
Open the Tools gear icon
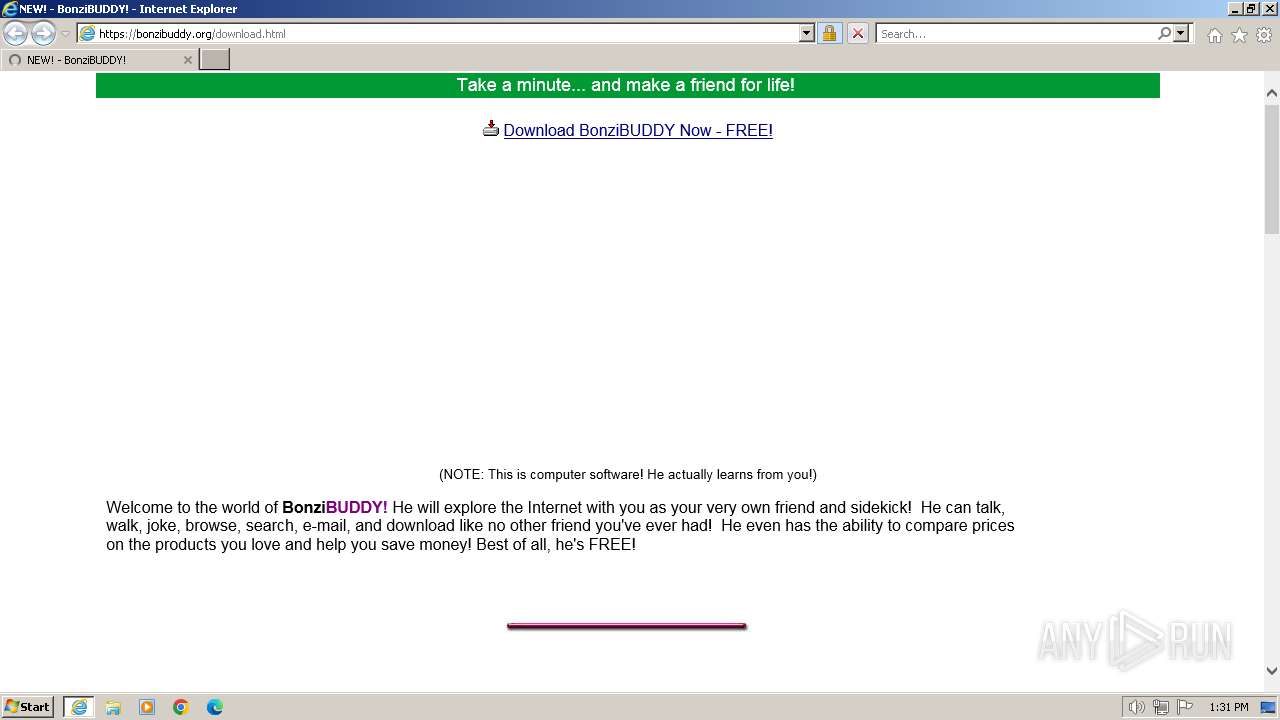tap(1264, 35)
